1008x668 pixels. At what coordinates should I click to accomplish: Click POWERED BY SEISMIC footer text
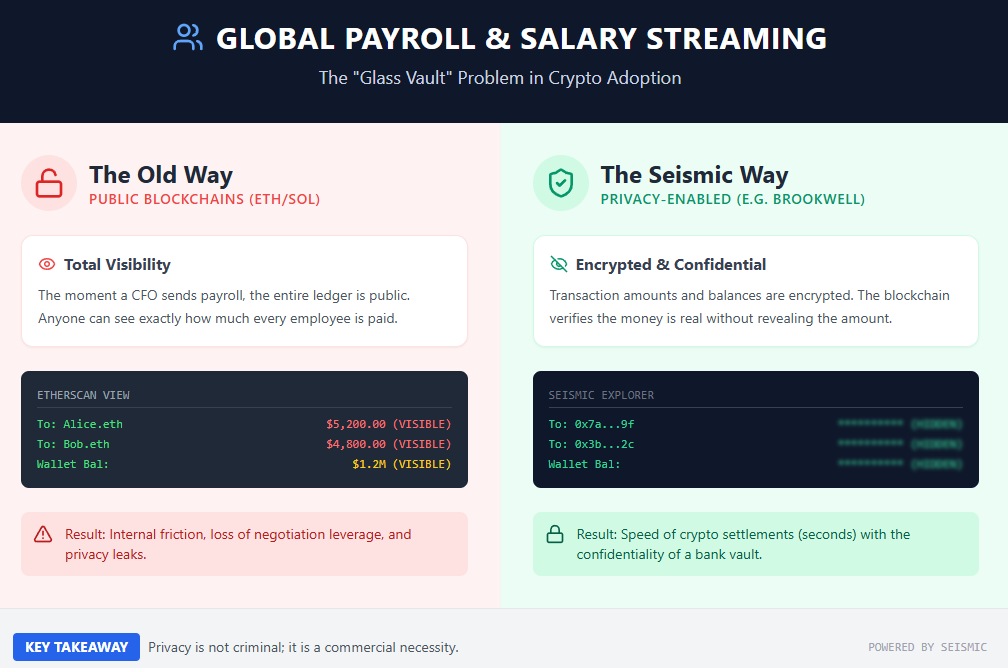[x=927, y=647]
